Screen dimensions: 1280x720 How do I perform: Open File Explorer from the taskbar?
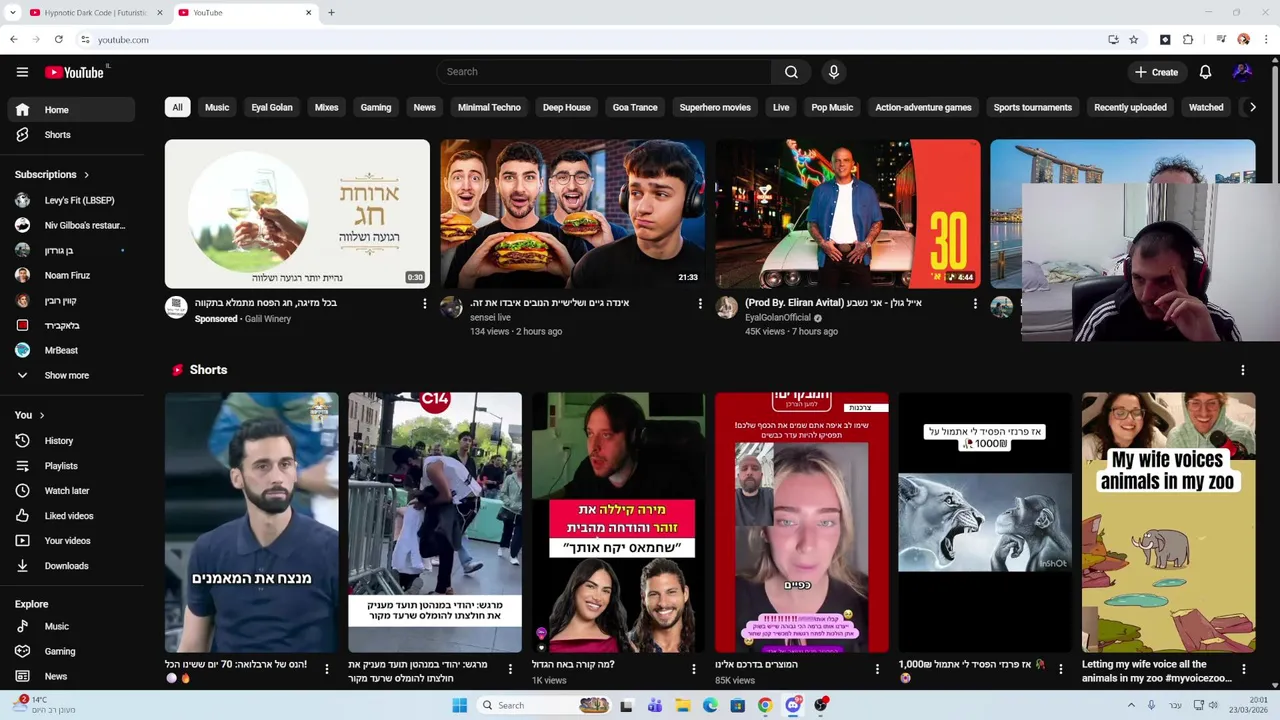tap(682, 705)
